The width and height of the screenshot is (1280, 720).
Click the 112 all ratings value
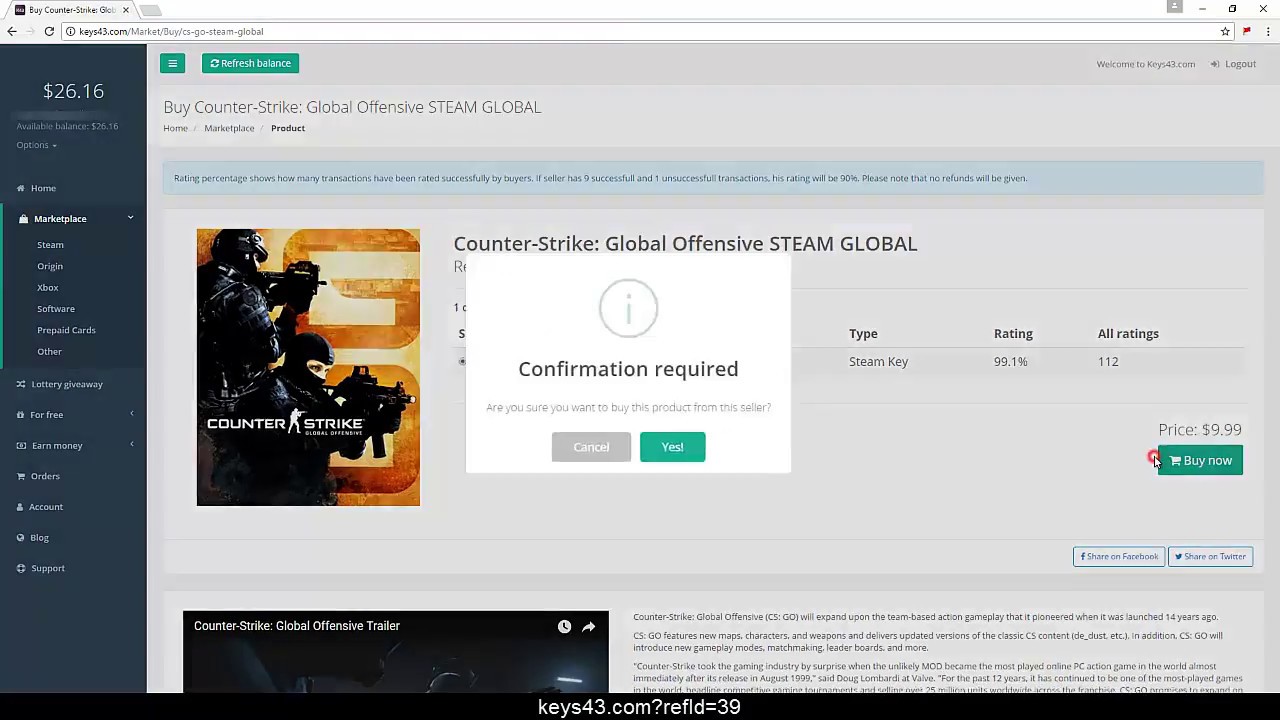(x=1108, y=362)
